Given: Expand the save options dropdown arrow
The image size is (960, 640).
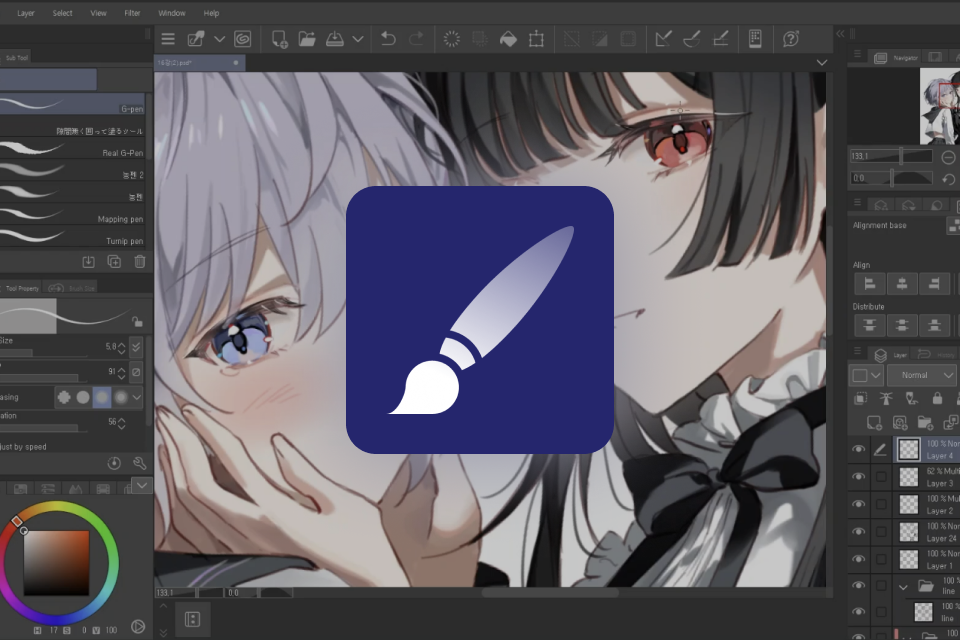Looking at the screenshot, I should 358,39.
